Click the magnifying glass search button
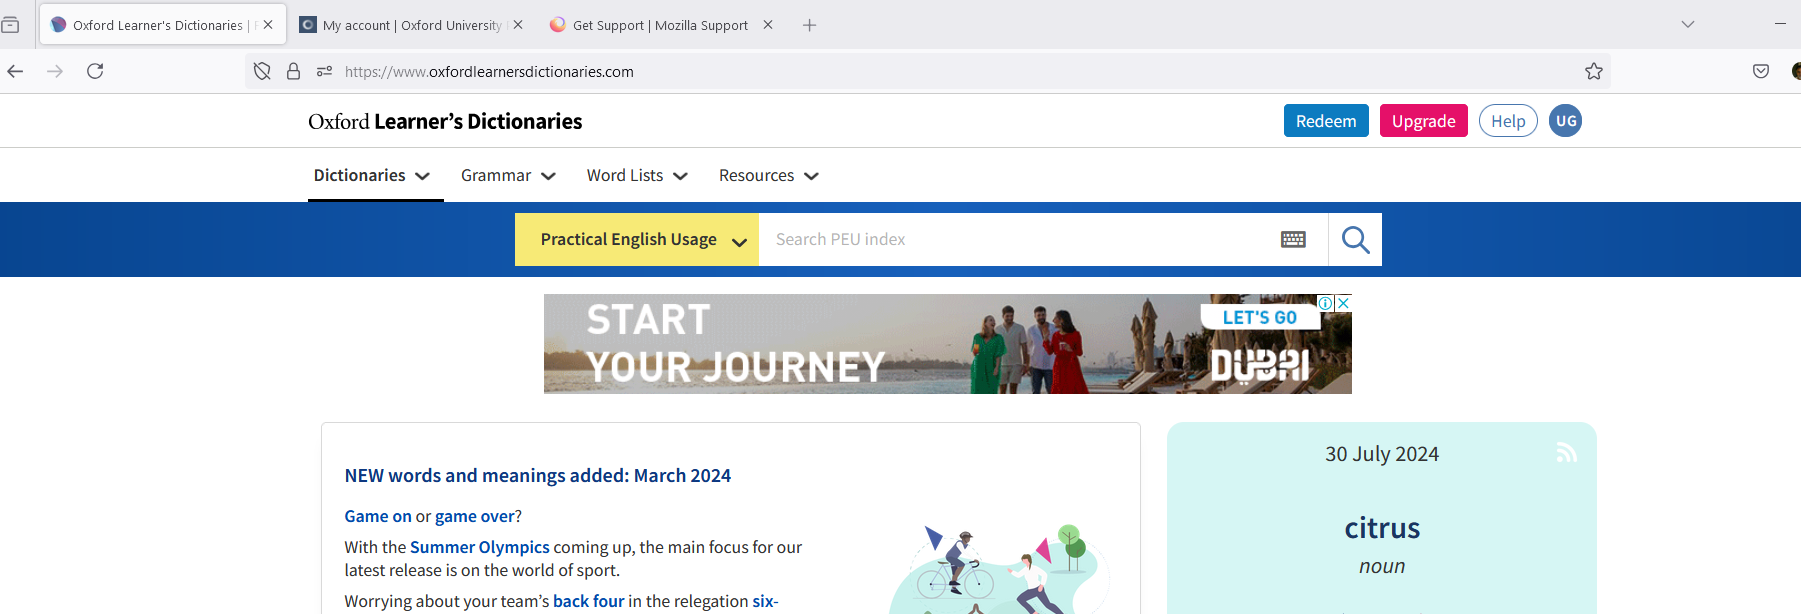1801x614 pixels. click(1355, 239)
